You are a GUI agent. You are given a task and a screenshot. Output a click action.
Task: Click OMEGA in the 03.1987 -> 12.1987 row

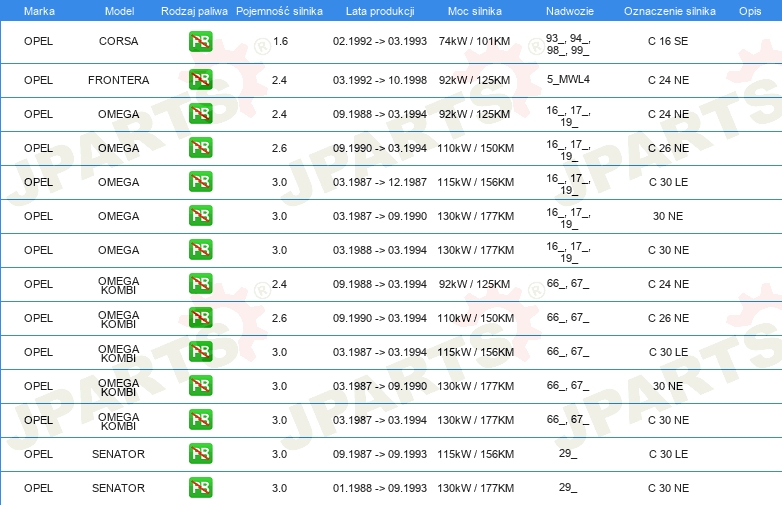tap(118, 182)
